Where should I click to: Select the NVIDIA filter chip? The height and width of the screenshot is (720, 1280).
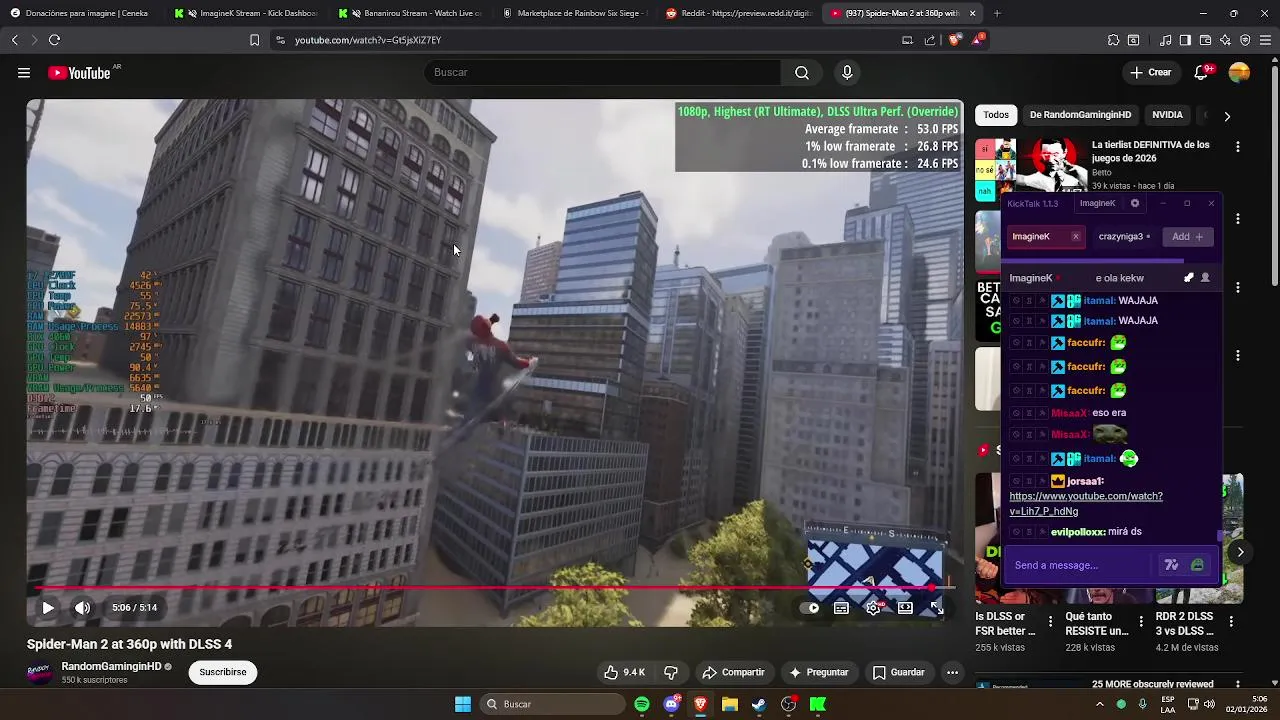coord(1167,115)
